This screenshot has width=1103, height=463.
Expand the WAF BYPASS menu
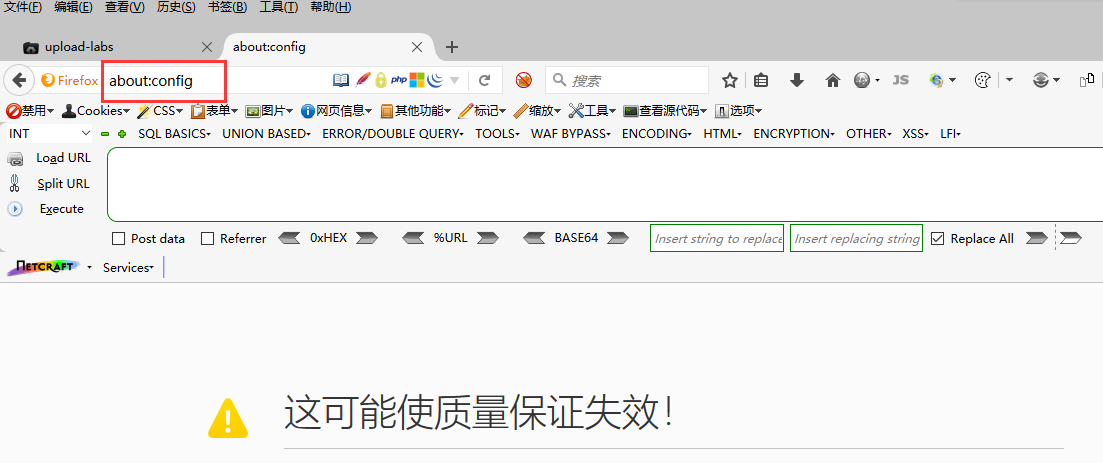[570, 134]
